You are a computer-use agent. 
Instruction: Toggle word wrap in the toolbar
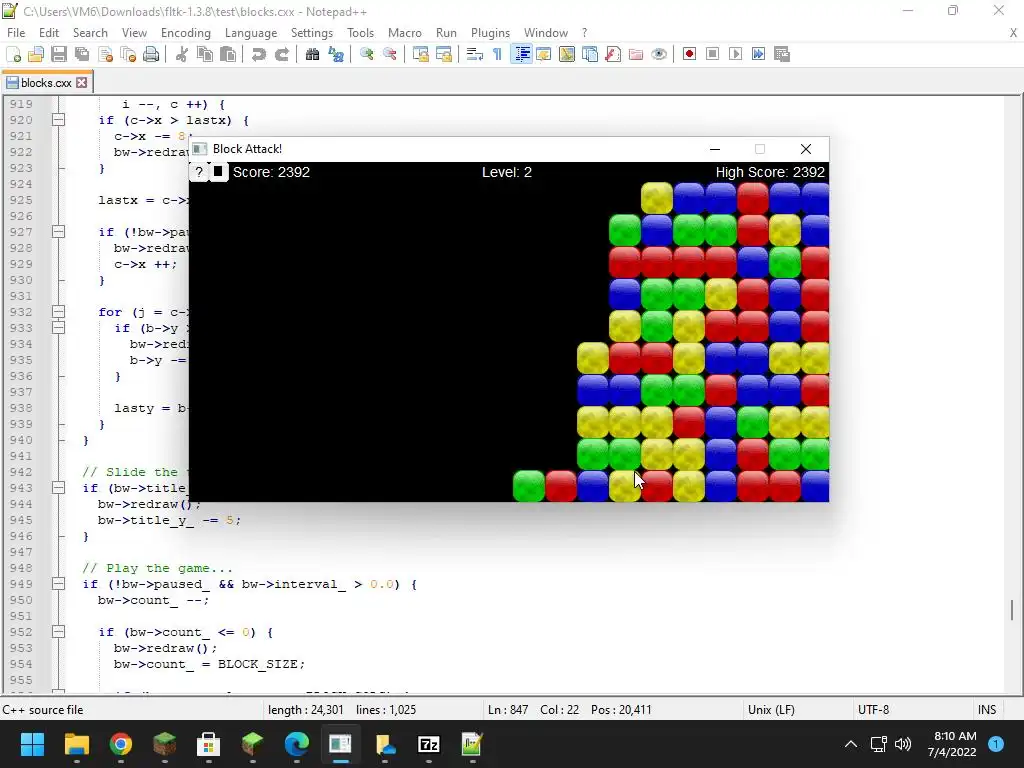(475, 54)
